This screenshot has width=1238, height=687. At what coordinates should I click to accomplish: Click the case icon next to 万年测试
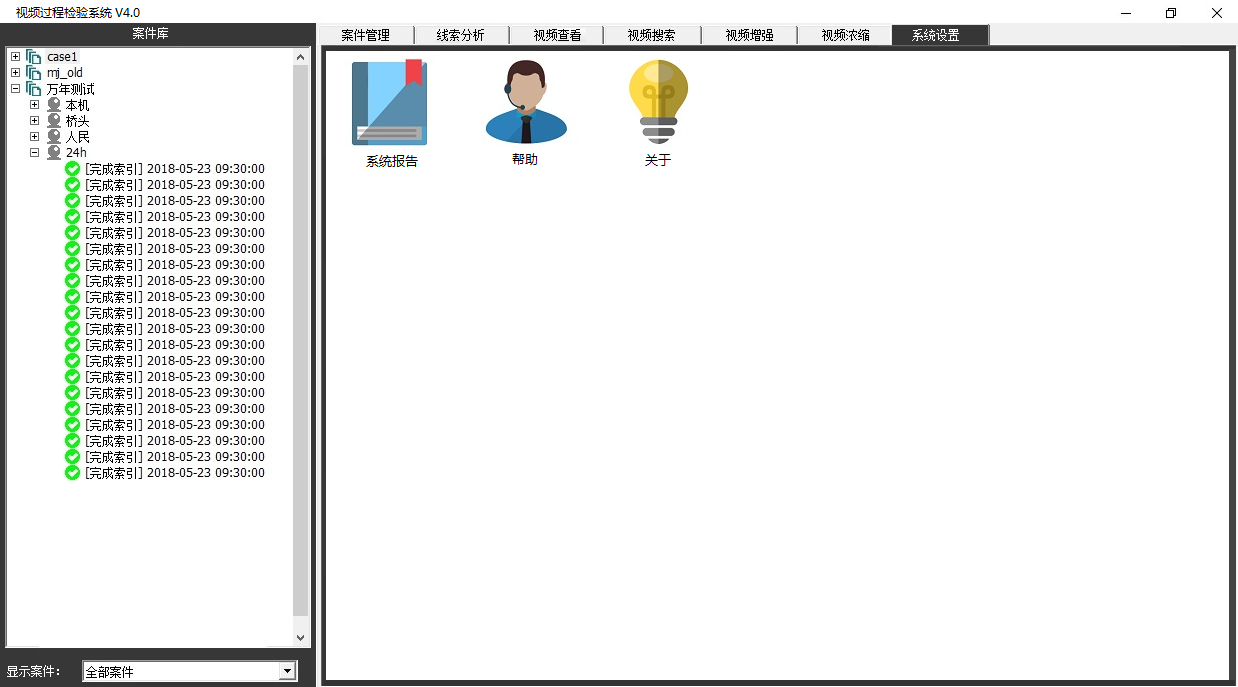[x=32, y=88]
